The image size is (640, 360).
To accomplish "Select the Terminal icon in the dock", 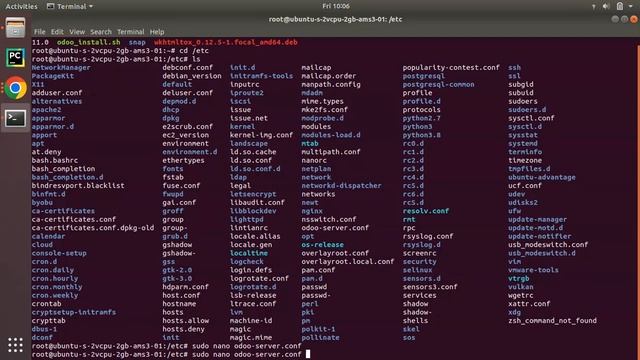I will click(16, 118).
